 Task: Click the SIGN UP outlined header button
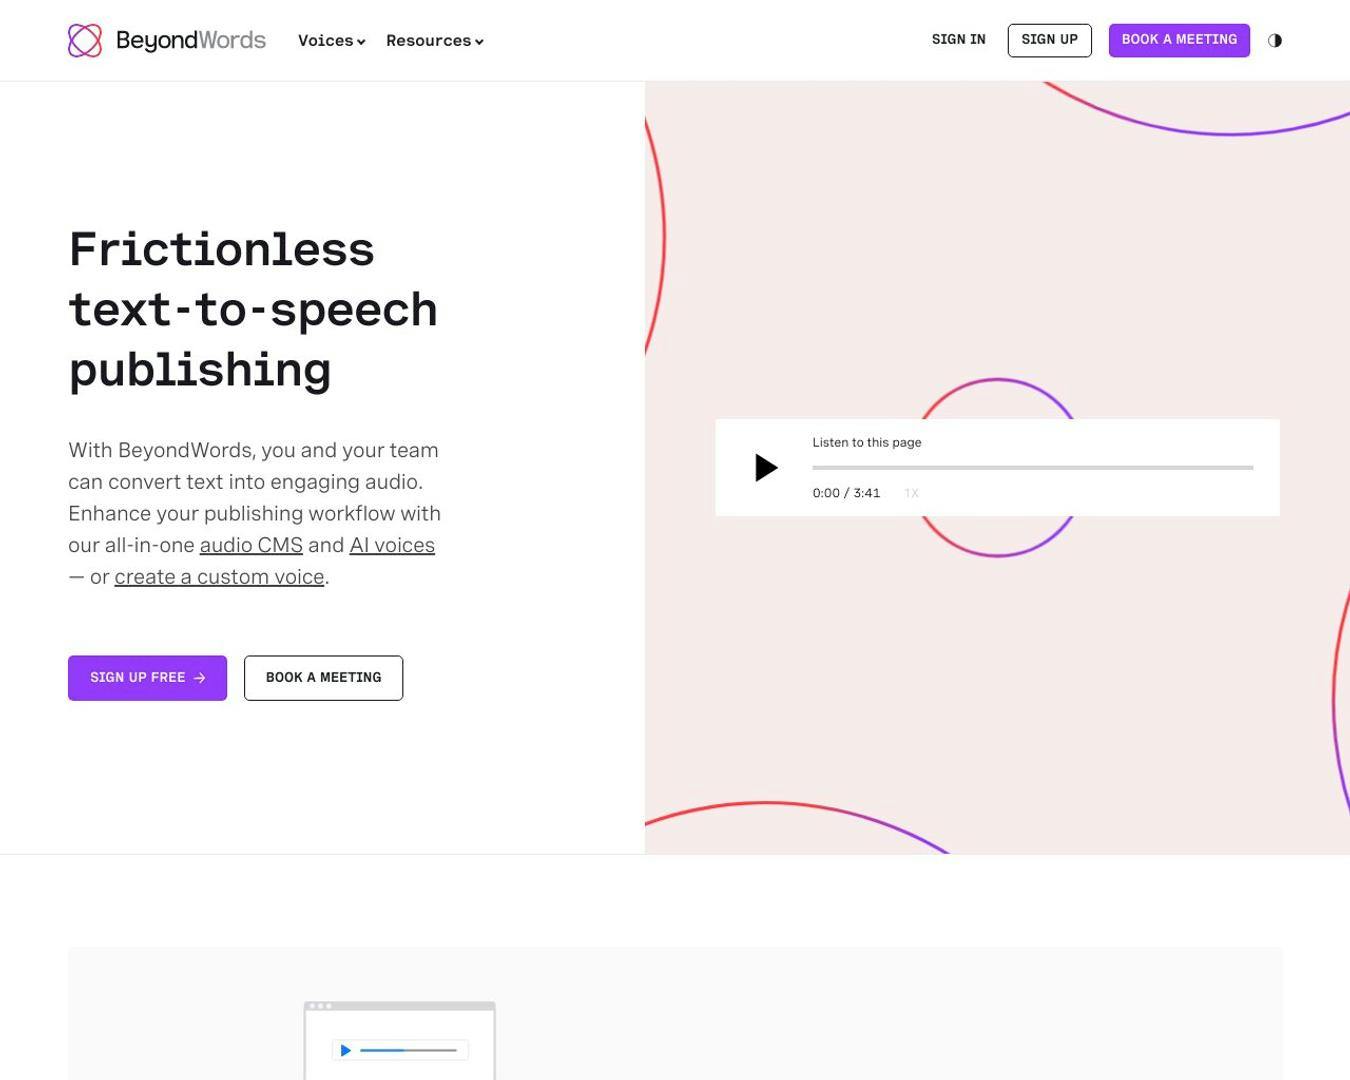click(1049, 40)
